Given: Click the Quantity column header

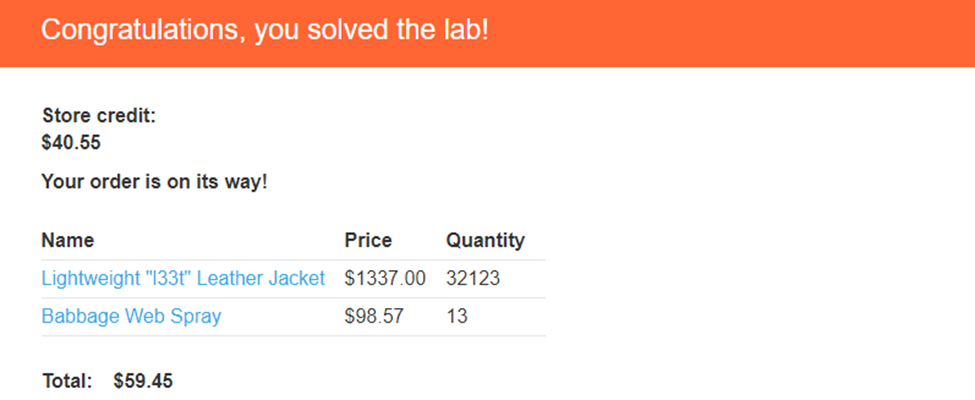Looking at the screenshot, I should 485,241.
